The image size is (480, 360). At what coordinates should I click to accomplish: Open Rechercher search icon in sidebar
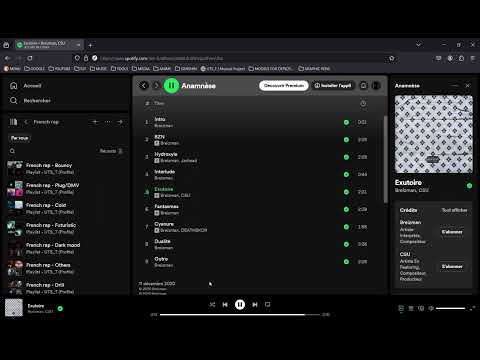click(x=14, y=100)
